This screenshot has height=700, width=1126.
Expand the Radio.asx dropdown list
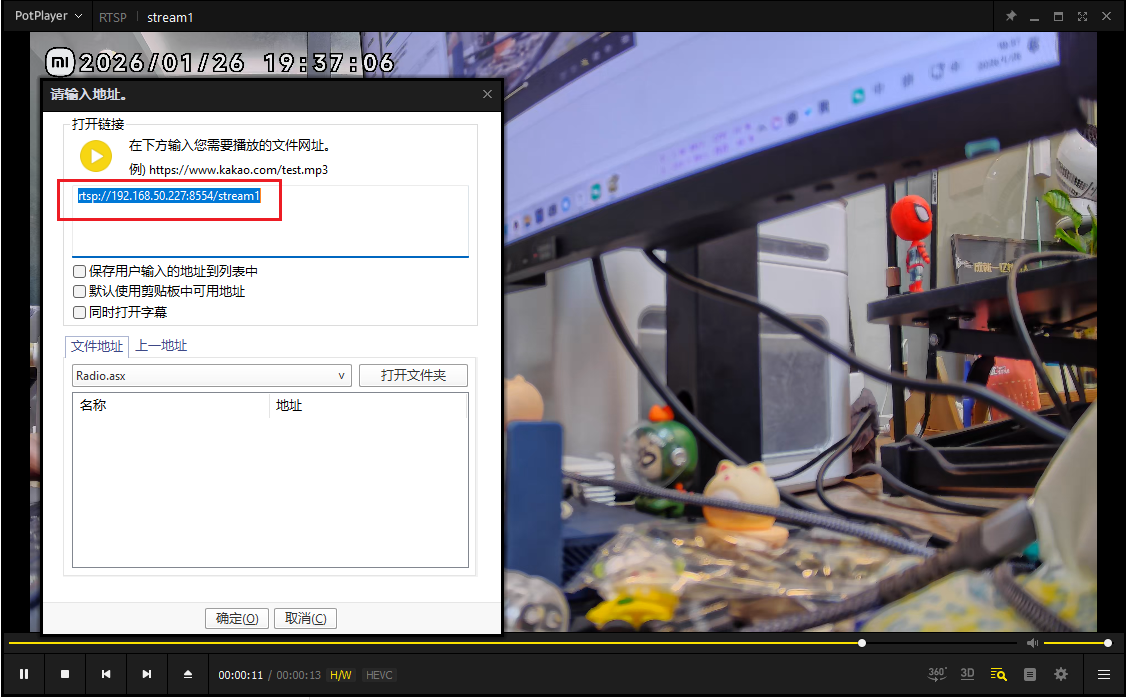(x=341, y=376)
